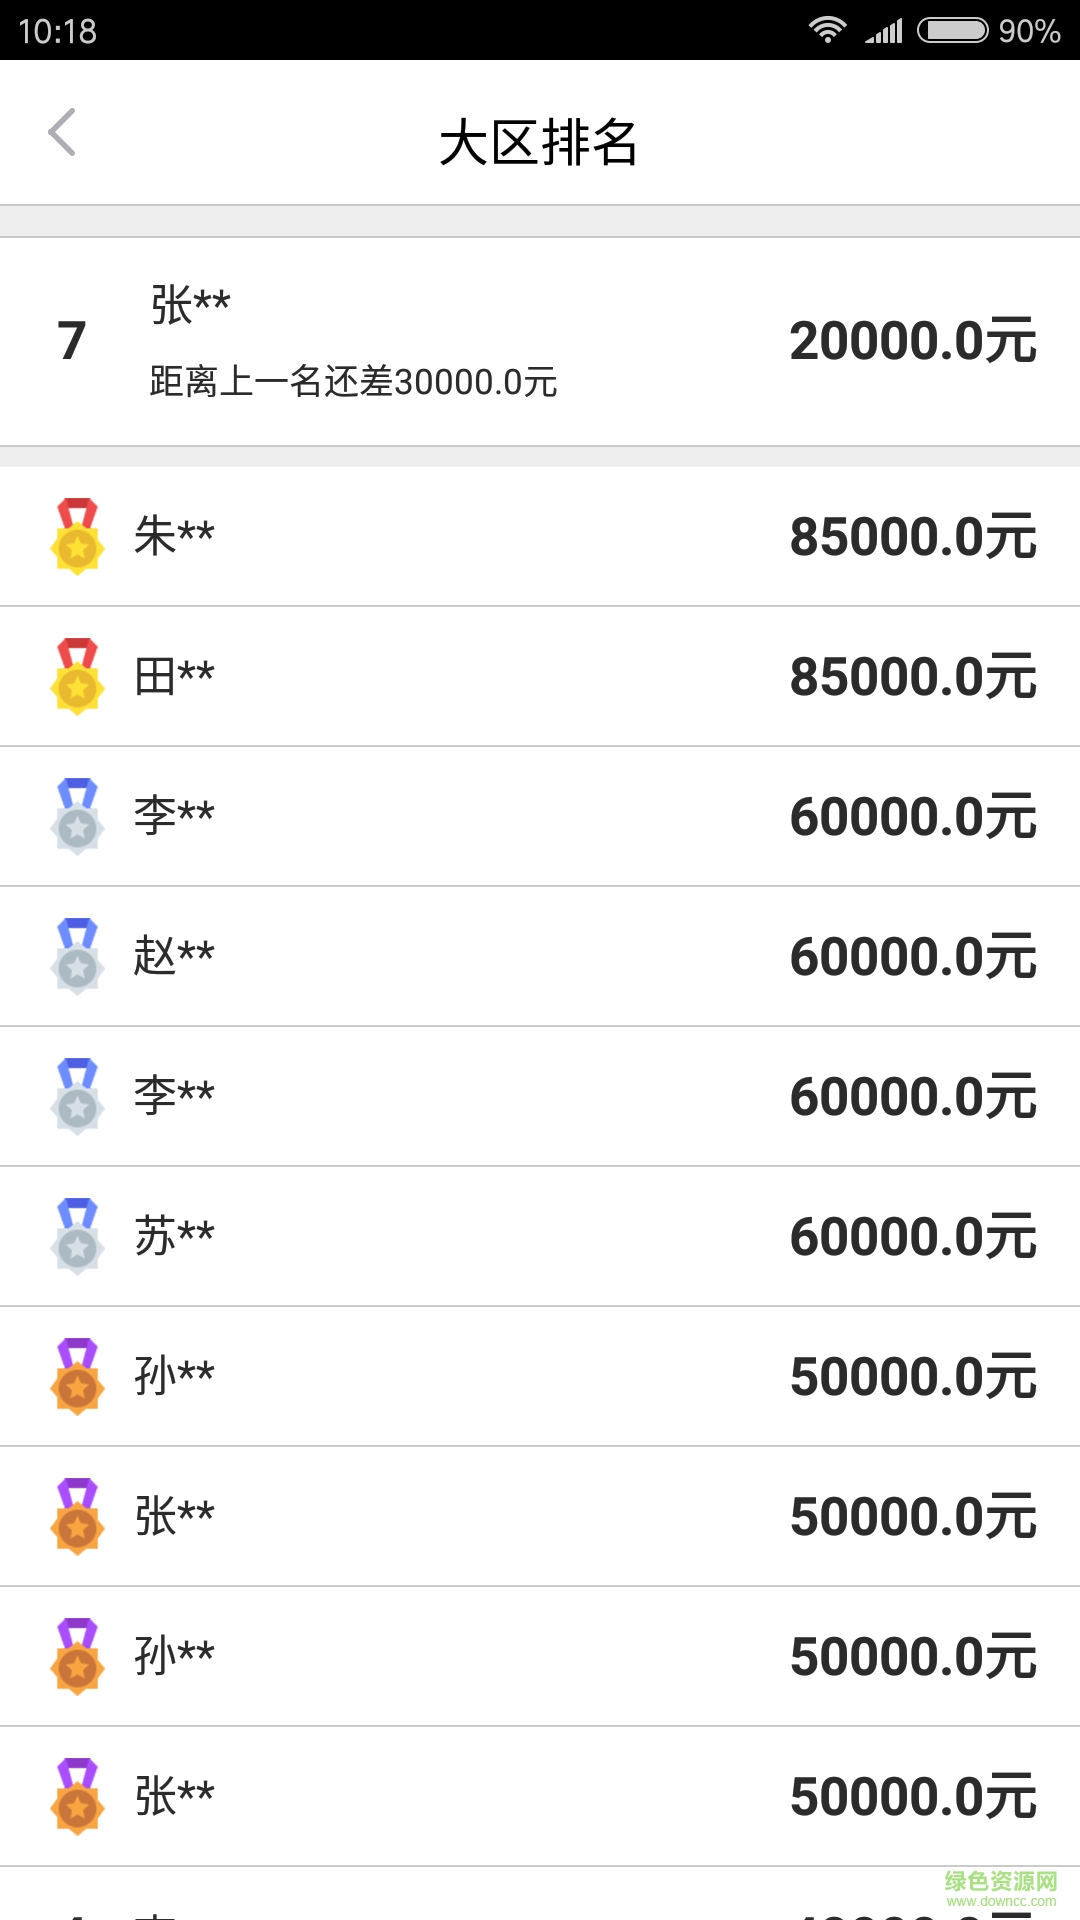Select the 田** name in the list
This screenshot has width=1080, height=1920.
(174, 676)
